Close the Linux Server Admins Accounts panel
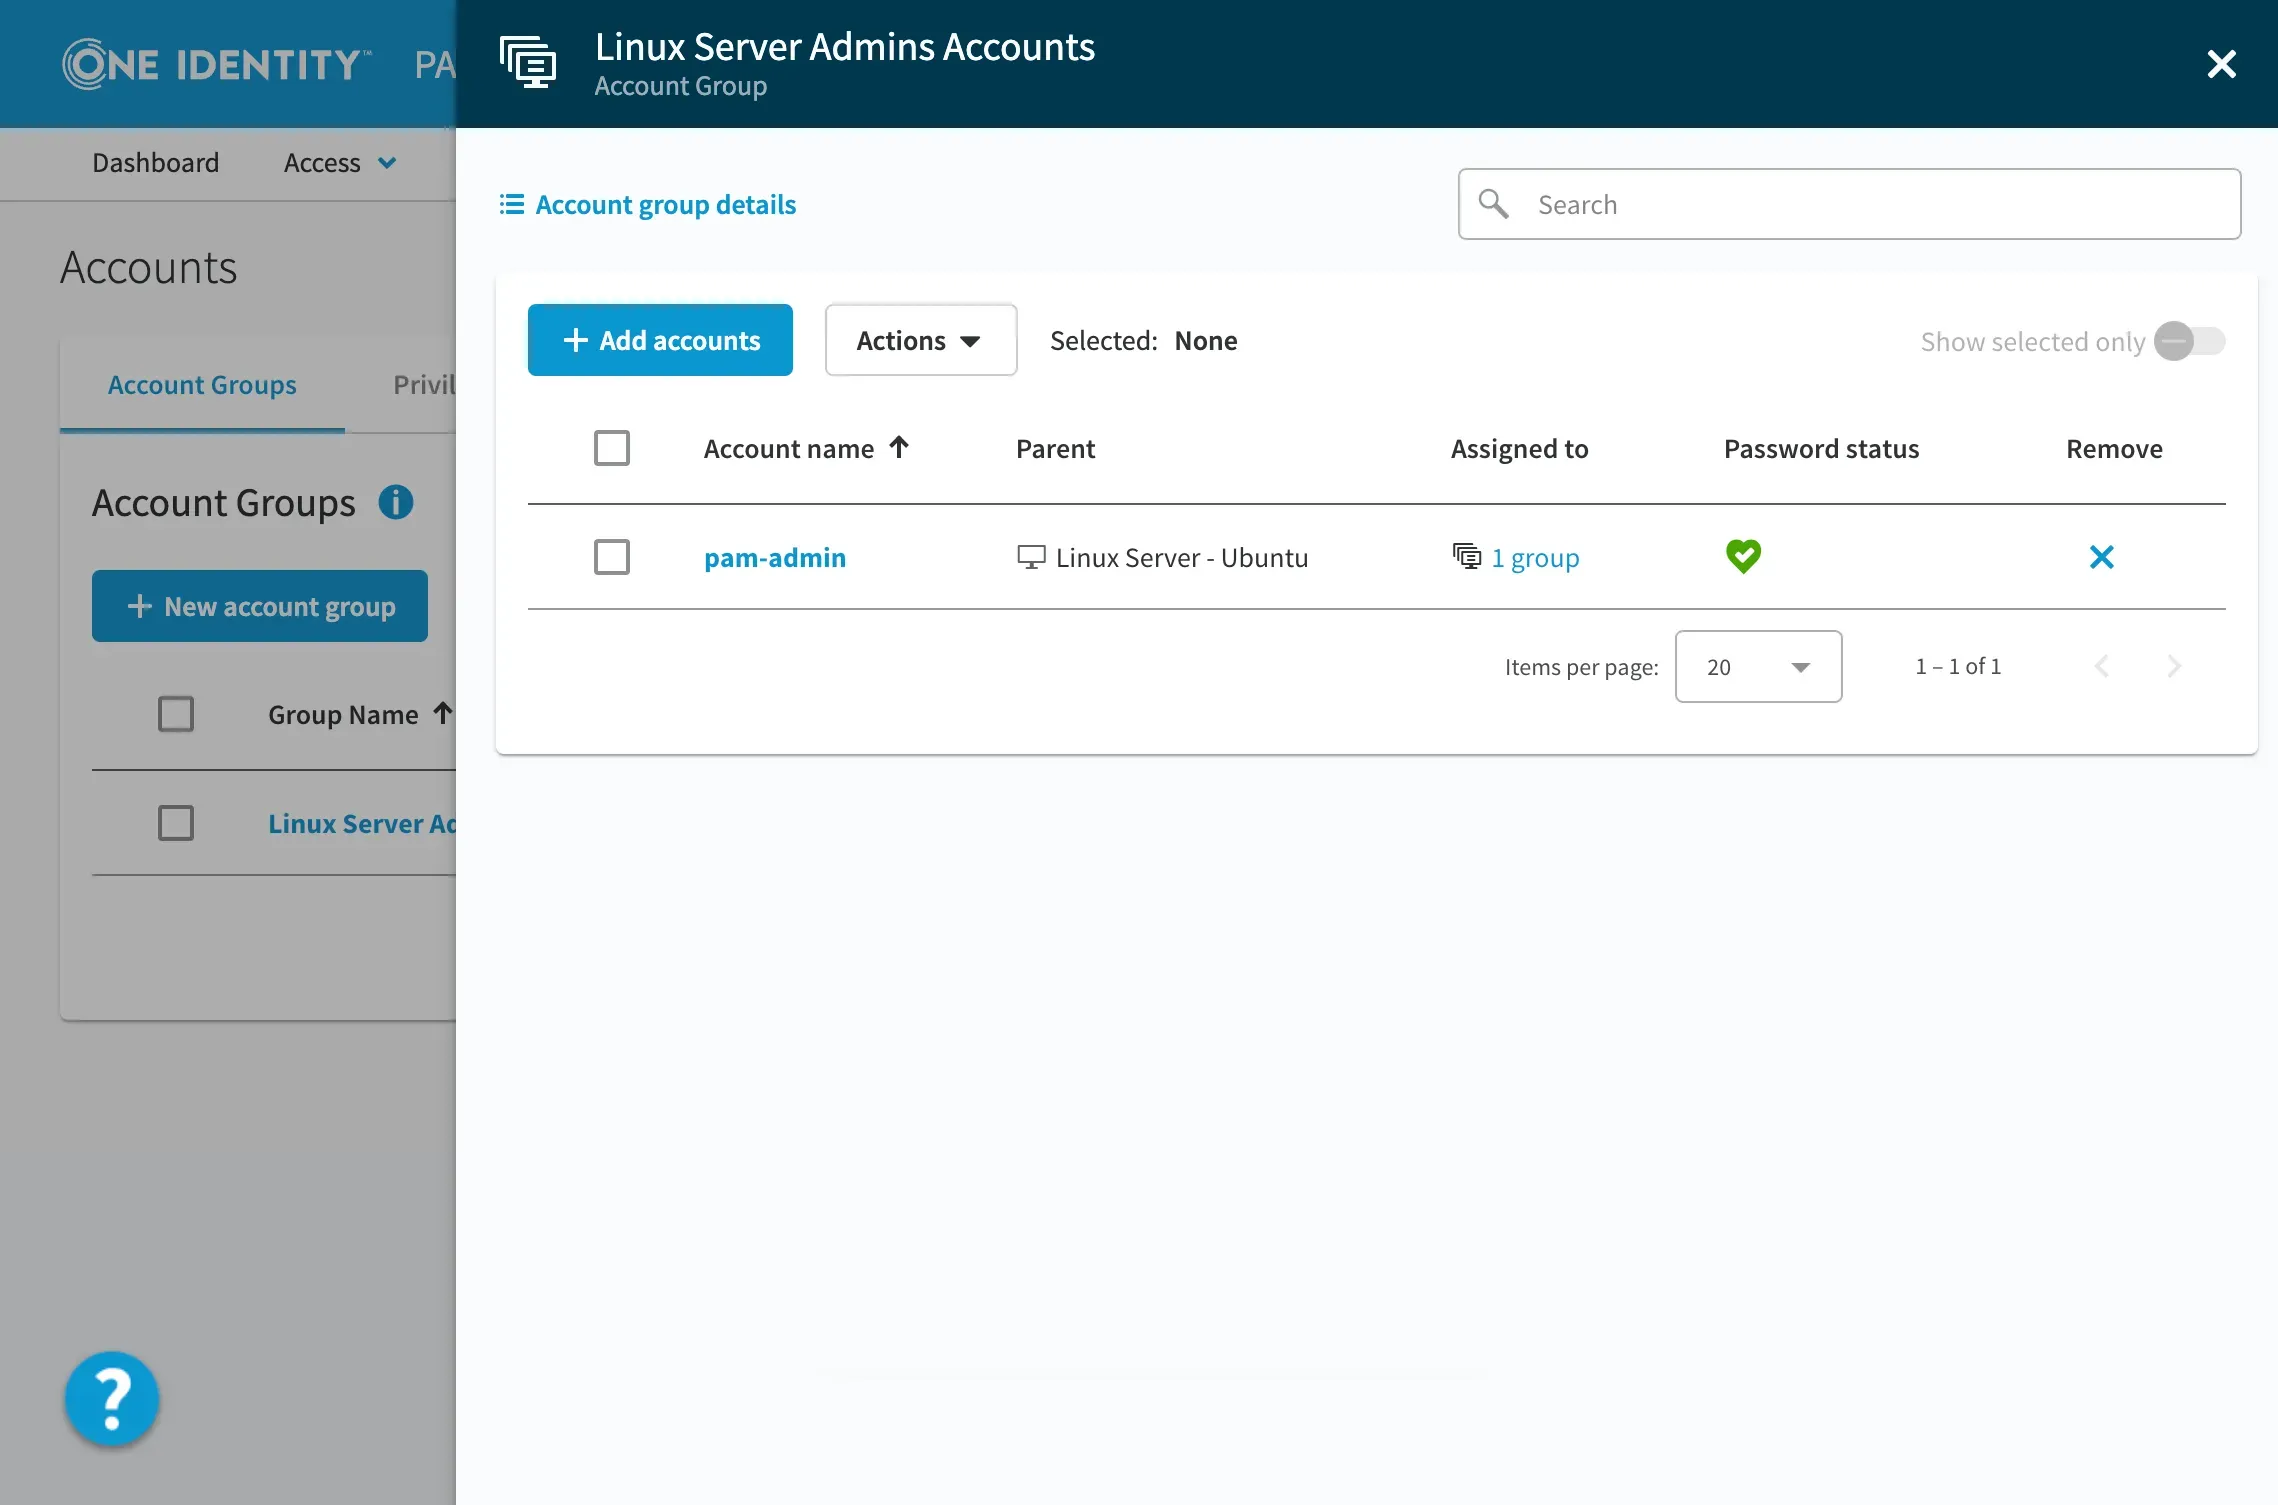 click(x=2221, y=64)
